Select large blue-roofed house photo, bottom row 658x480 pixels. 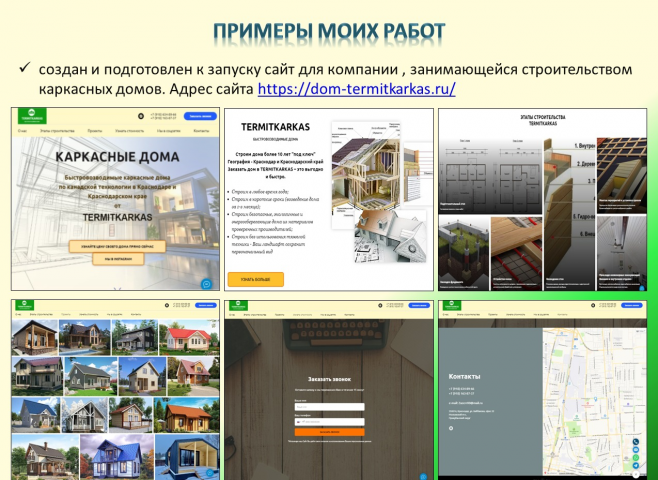pyautogui.click(x=117, y=457)
